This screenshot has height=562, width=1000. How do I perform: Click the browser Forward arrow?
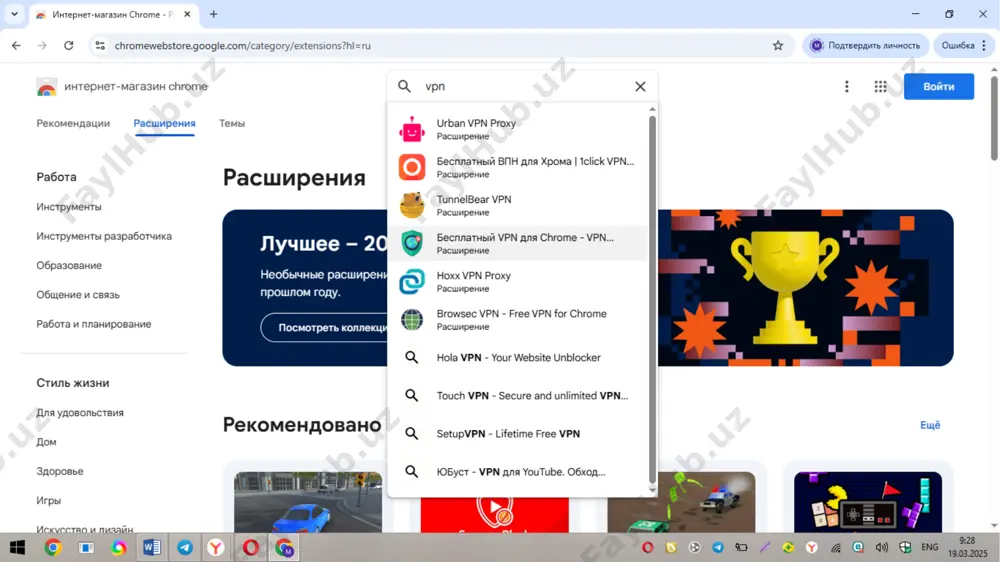pyautogui.click(x=42, y=45)
